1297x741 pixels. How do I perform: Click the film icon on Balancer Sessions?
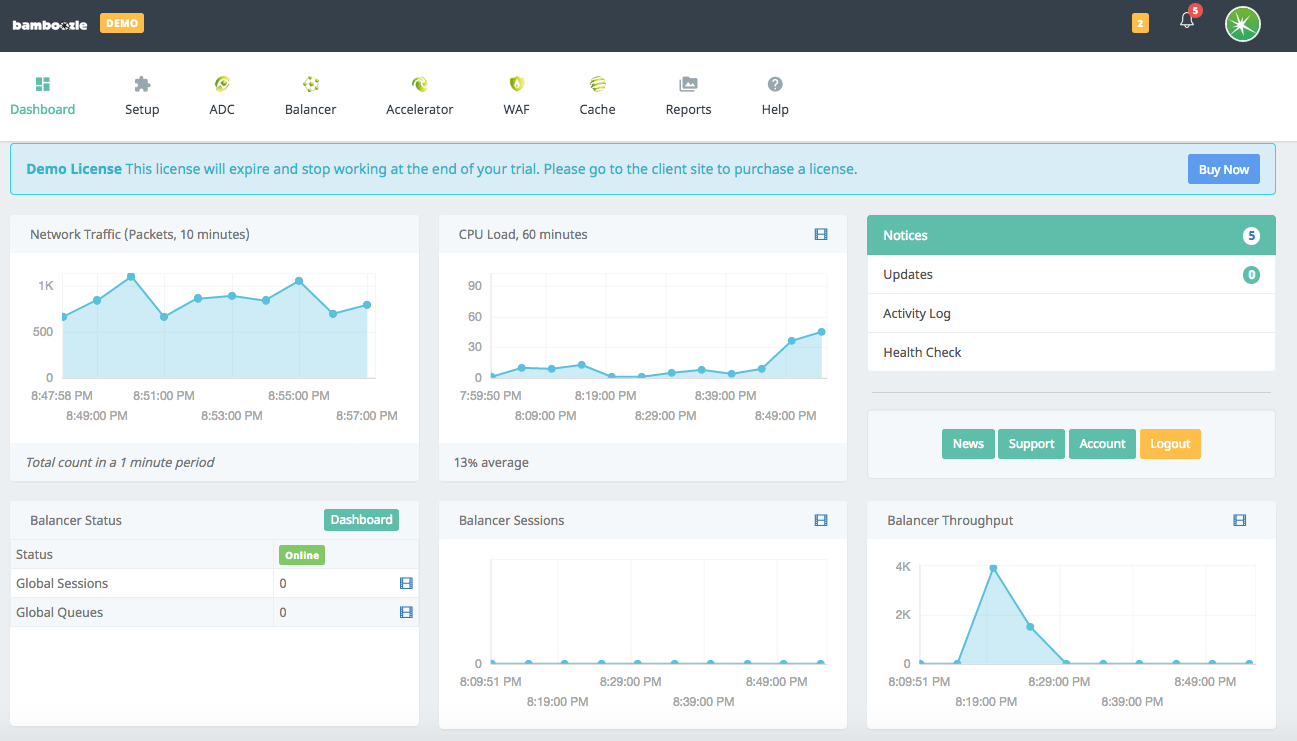821,521
